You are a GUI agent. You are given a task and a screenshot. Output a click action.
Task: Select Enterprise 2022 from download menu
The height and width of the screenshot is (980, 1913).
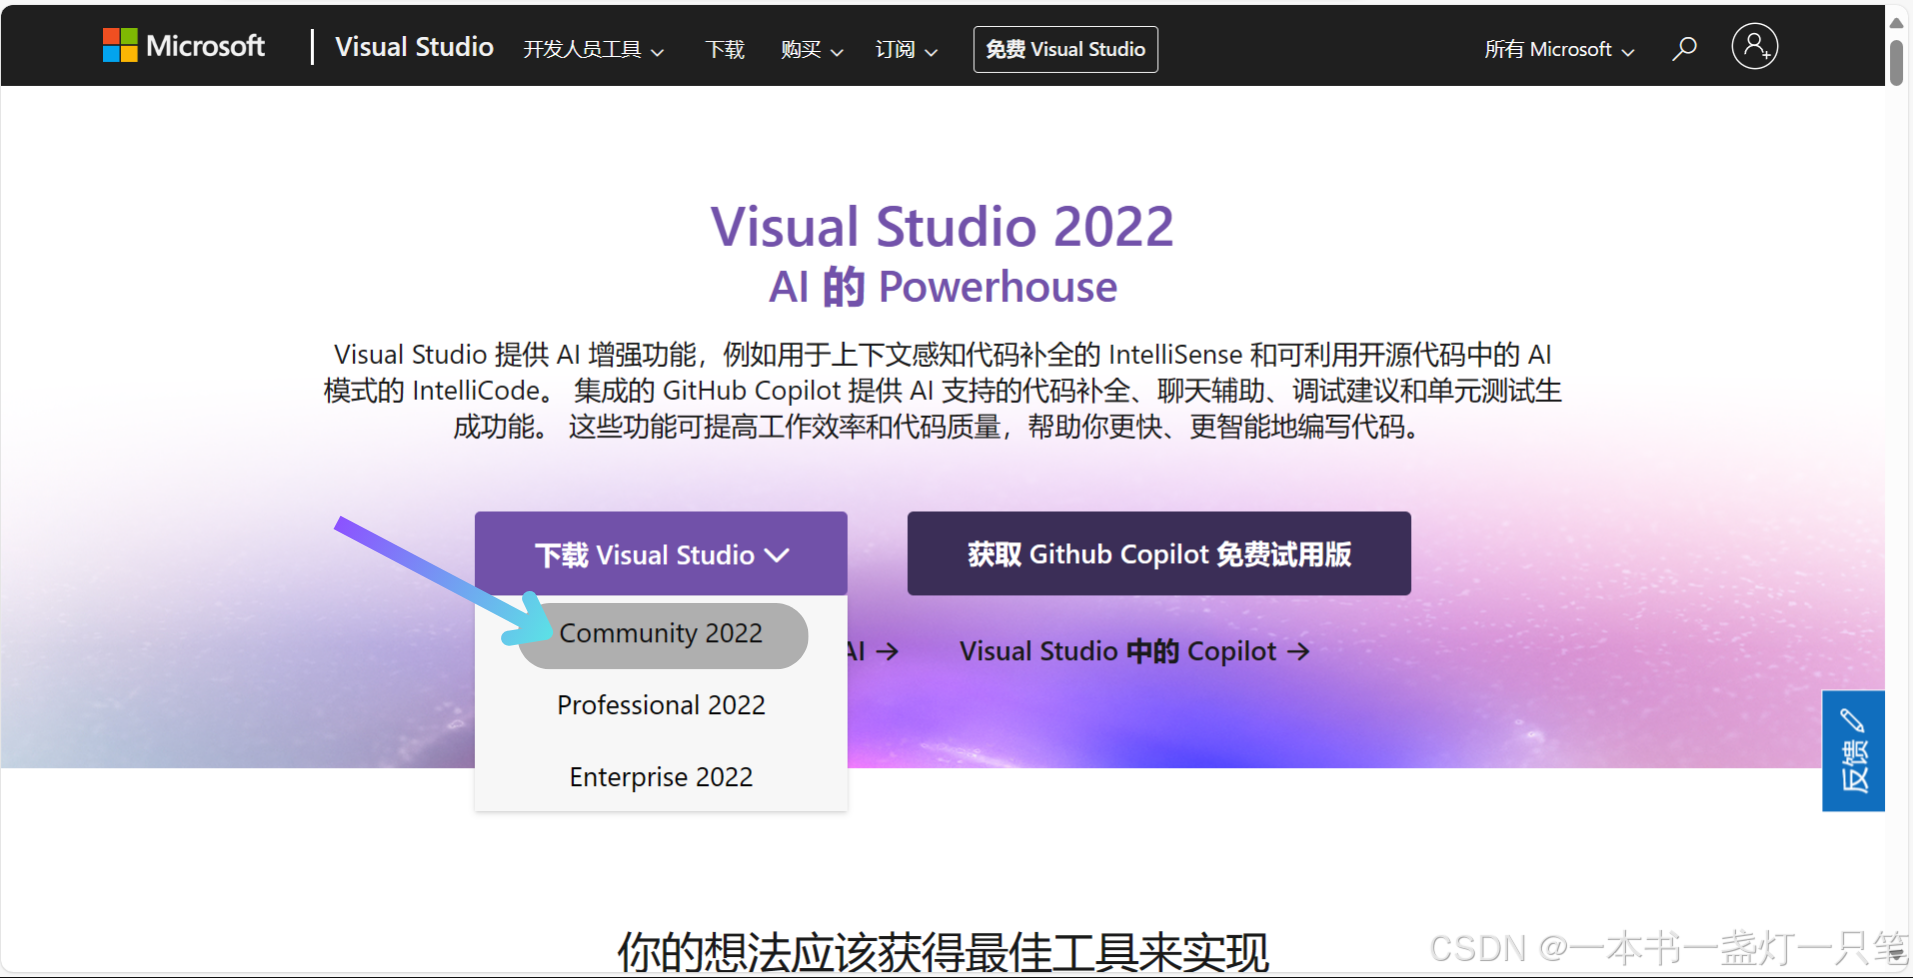click(661, 777)
